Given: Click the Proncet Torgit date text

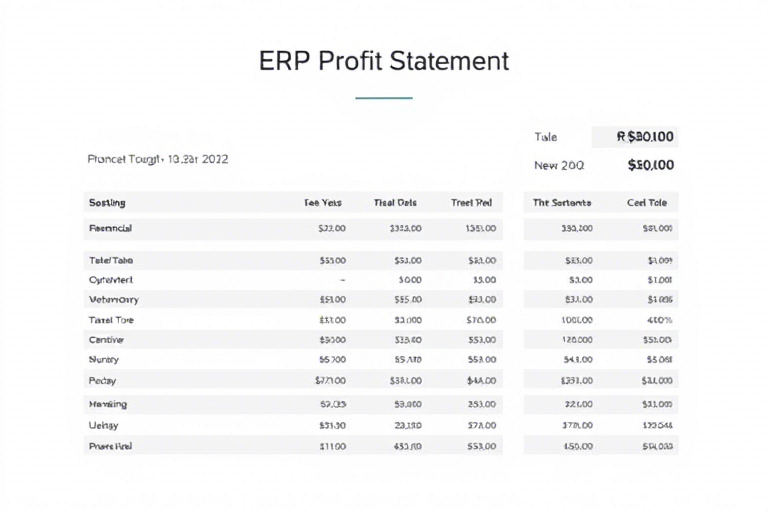Looking at the screenshot, I should click(158, 159).
